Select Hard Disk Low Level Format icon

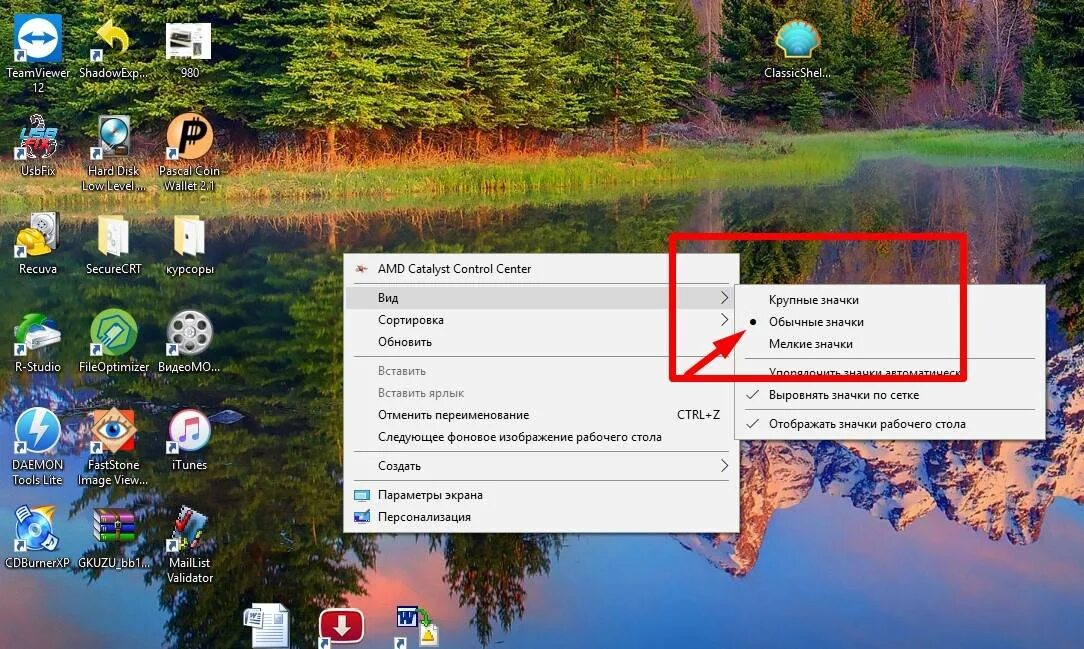(x=113, y=136)
